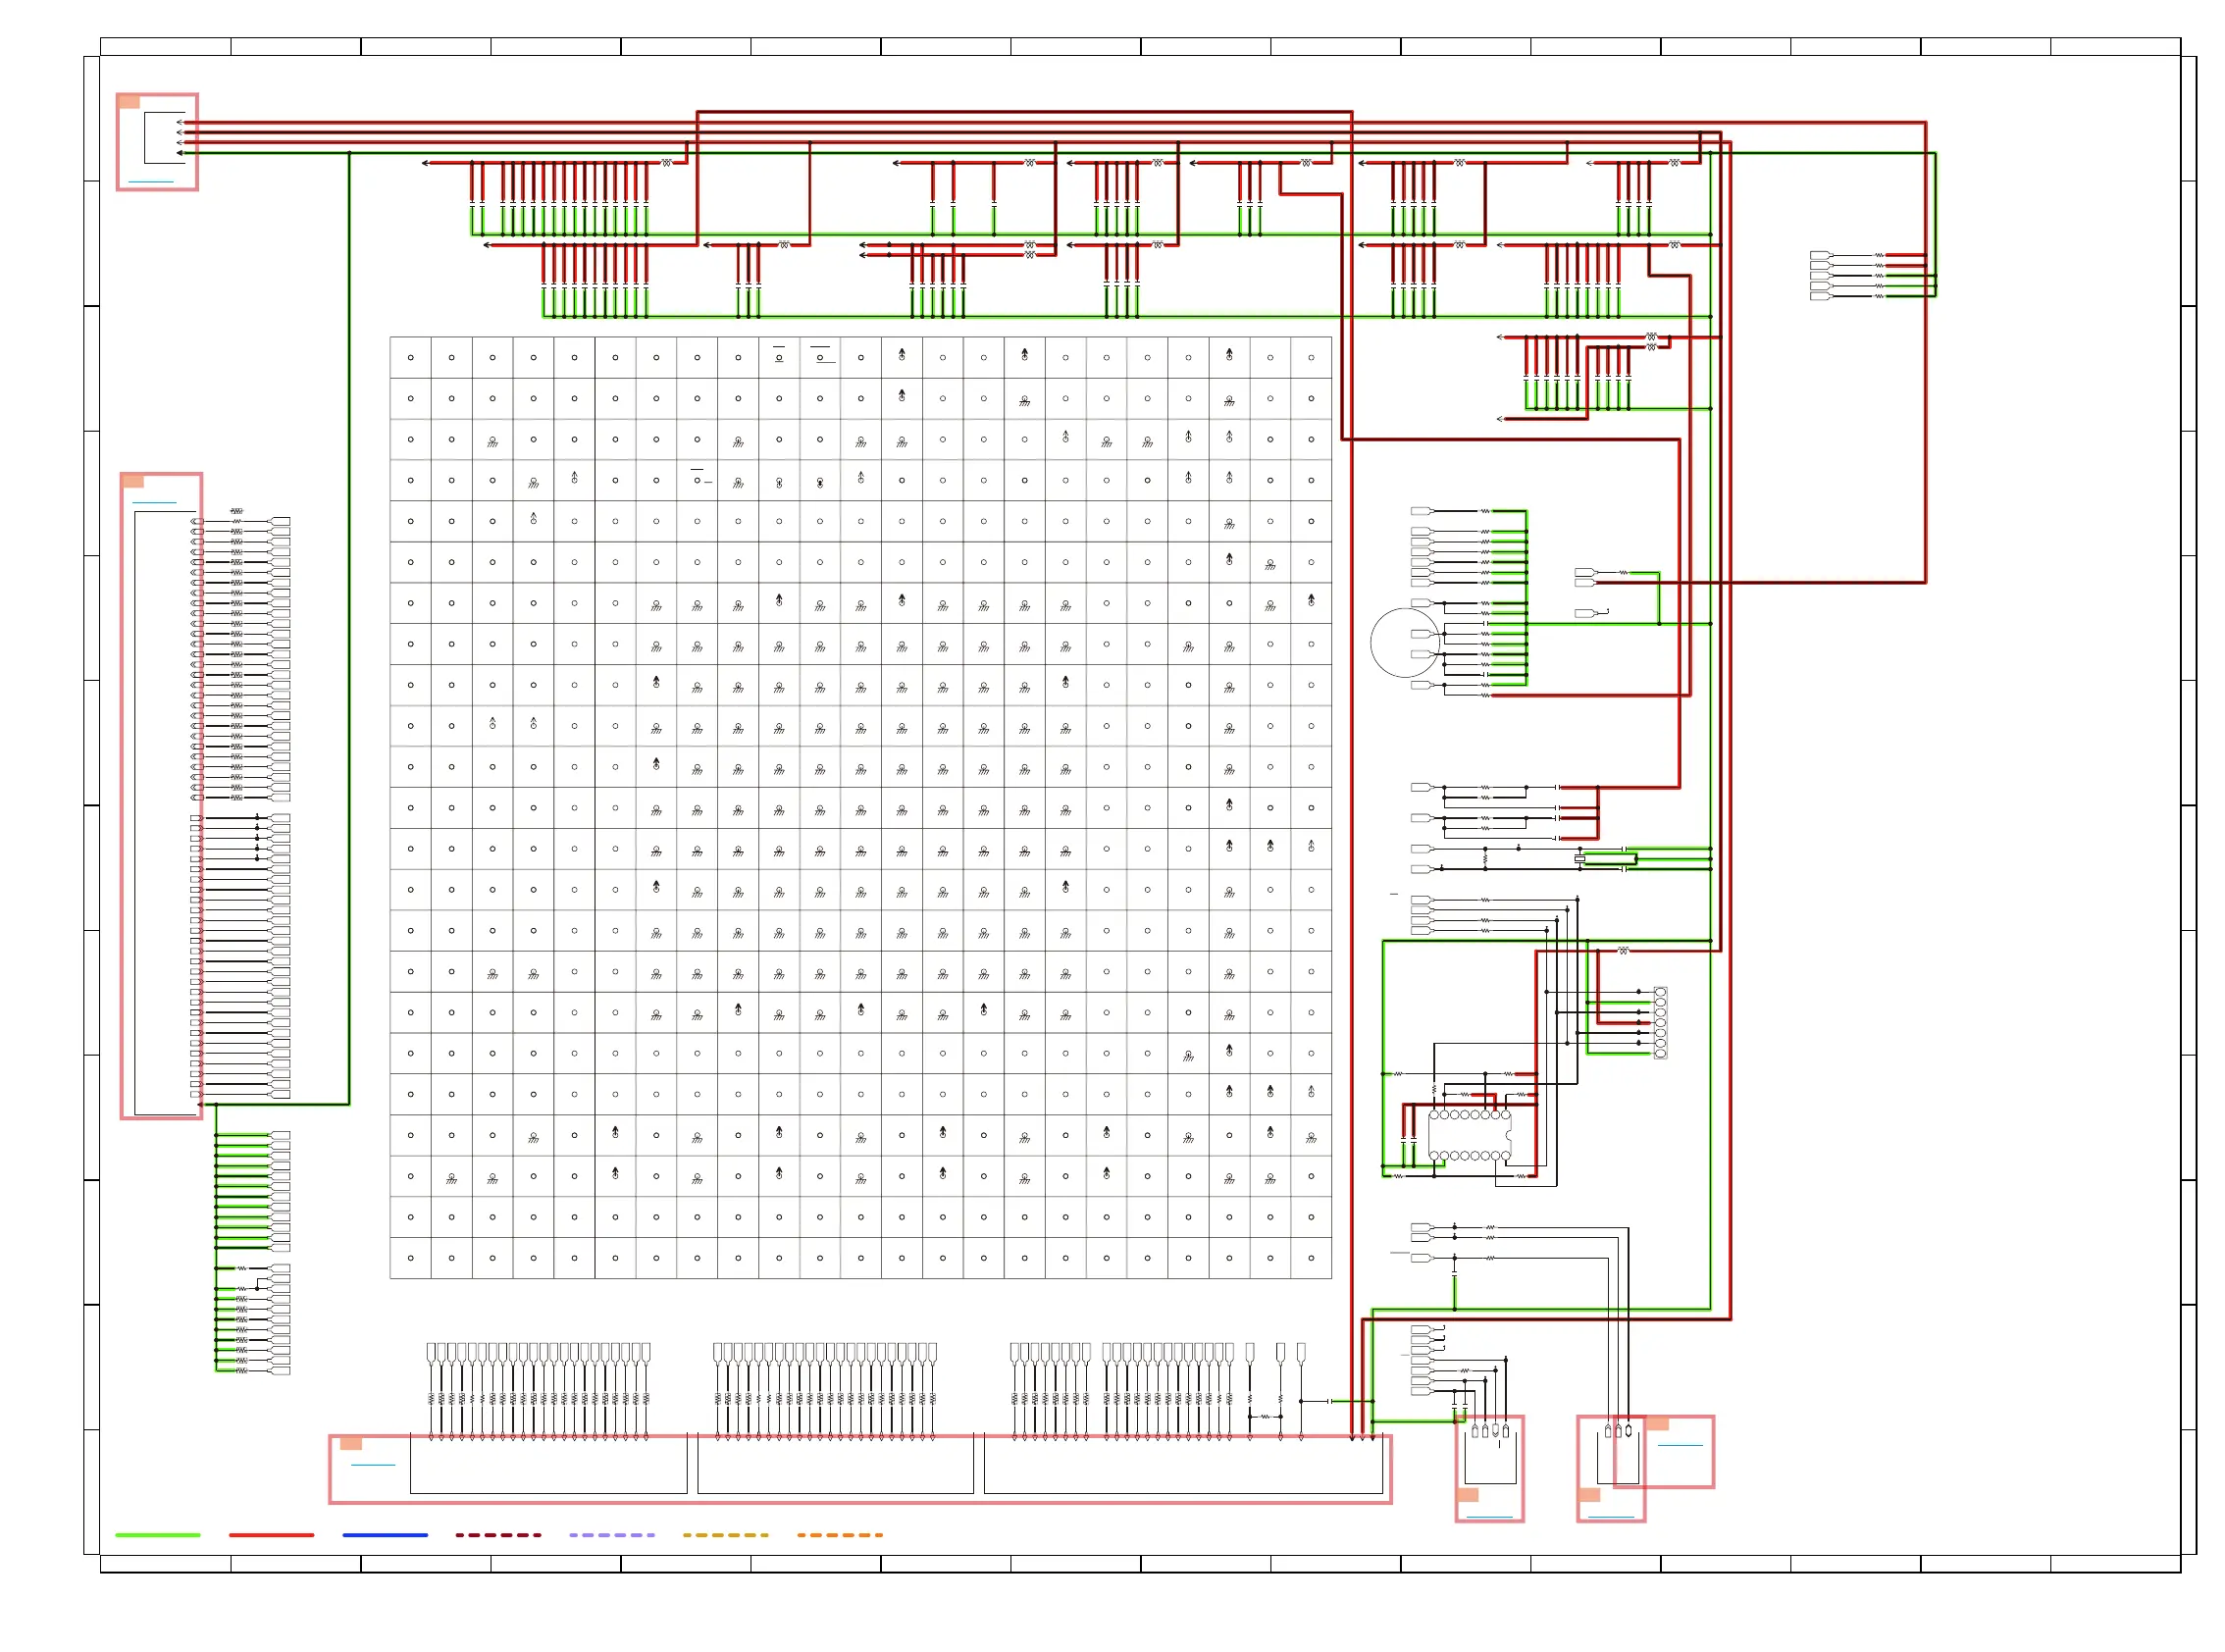Open blue link in overlapping bottom-right pink box
Screen dimensions: 2225x1652
pos(1680,1445)
